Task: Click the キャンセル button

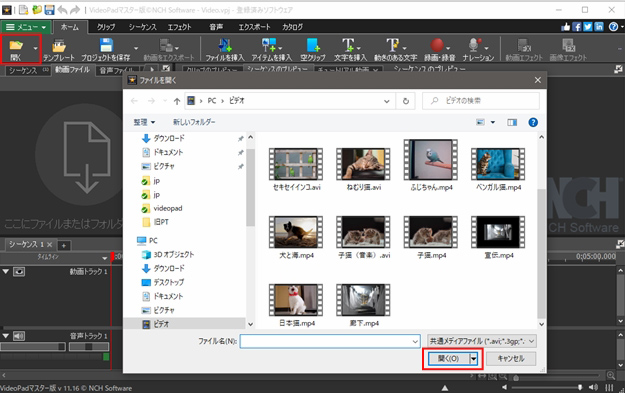Action: point(511,359)
